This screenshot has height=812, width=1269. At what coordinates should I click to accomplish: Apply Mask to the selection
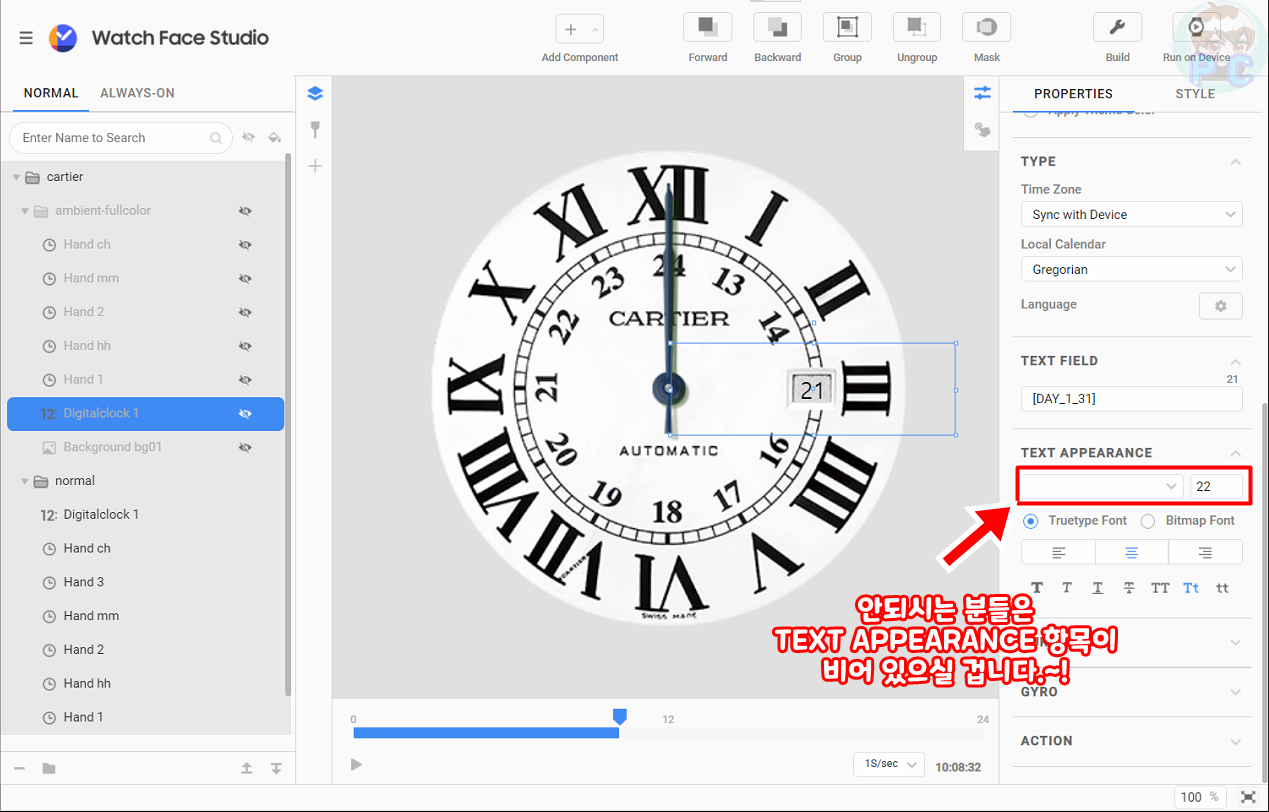tap(986, 27)
